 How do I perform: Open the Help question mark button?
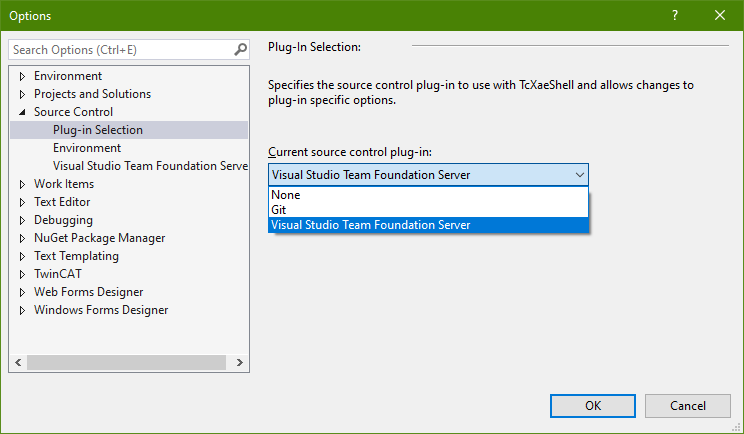point(675,15)
